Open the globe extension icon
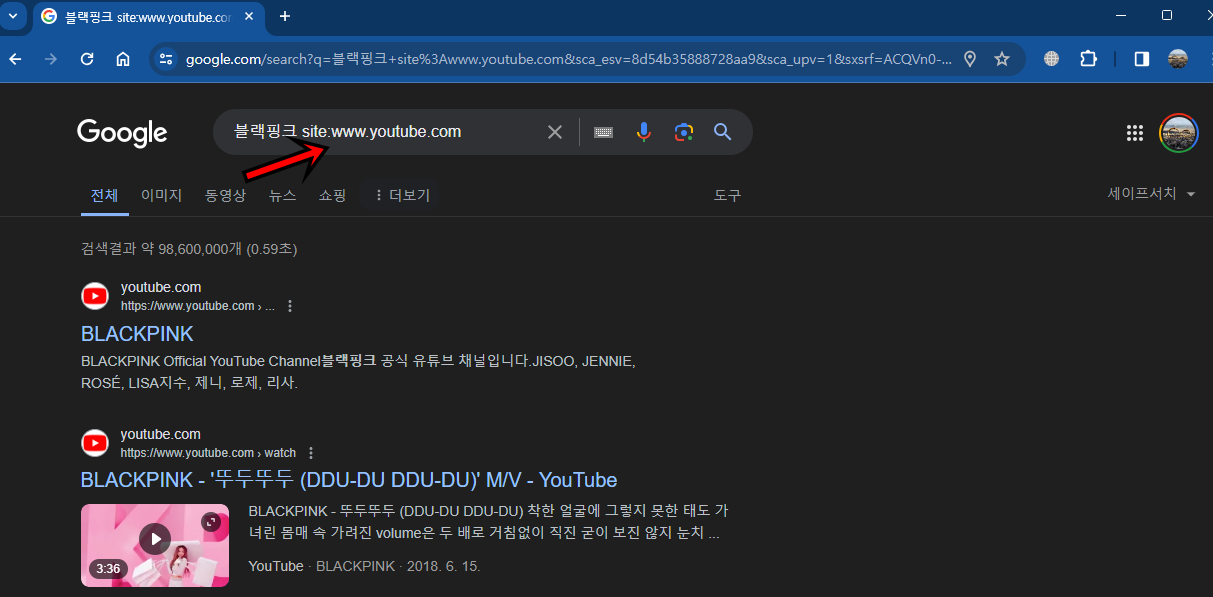This screenshot has height=597, width=1213. (x=1051, y=59)
